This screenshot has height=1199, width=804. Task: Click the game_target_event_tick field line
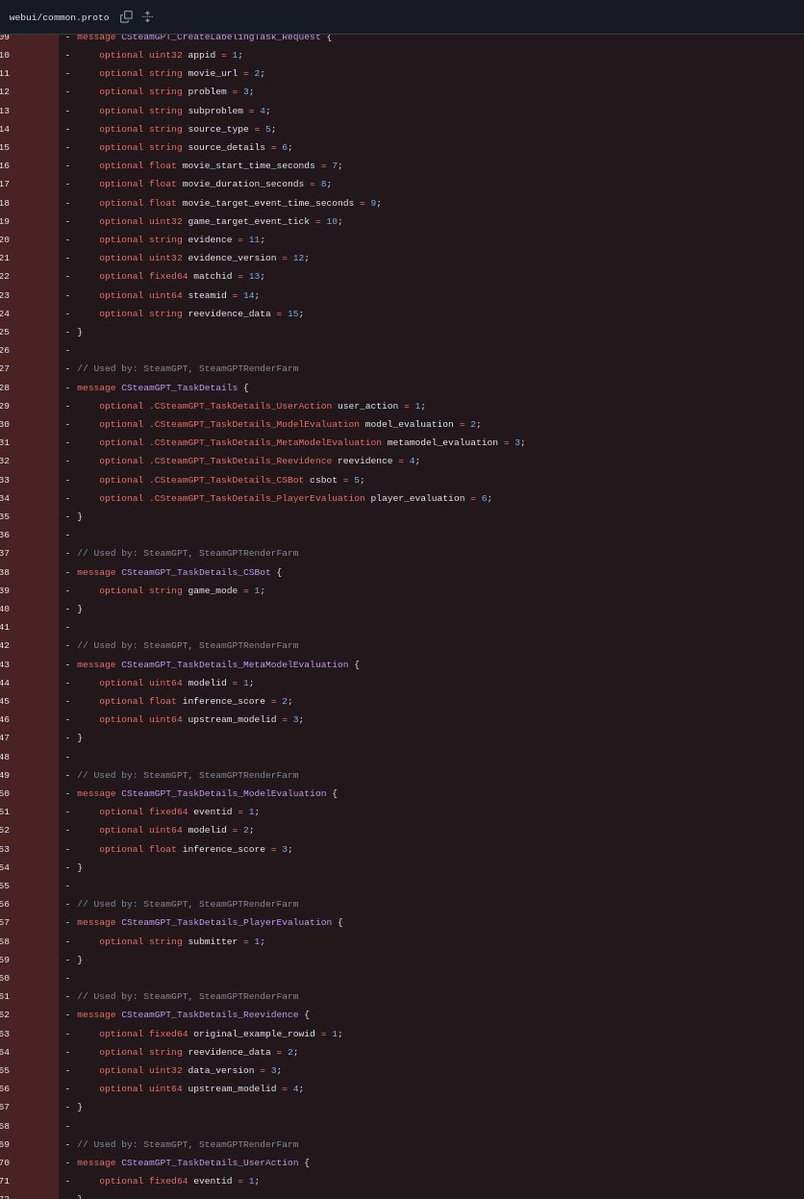point(220,222)
